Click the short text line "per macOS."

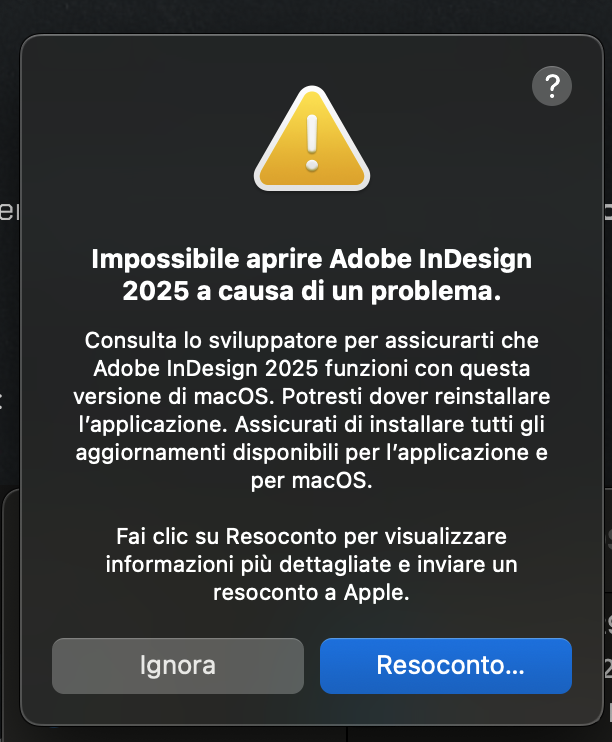[312, 479]
